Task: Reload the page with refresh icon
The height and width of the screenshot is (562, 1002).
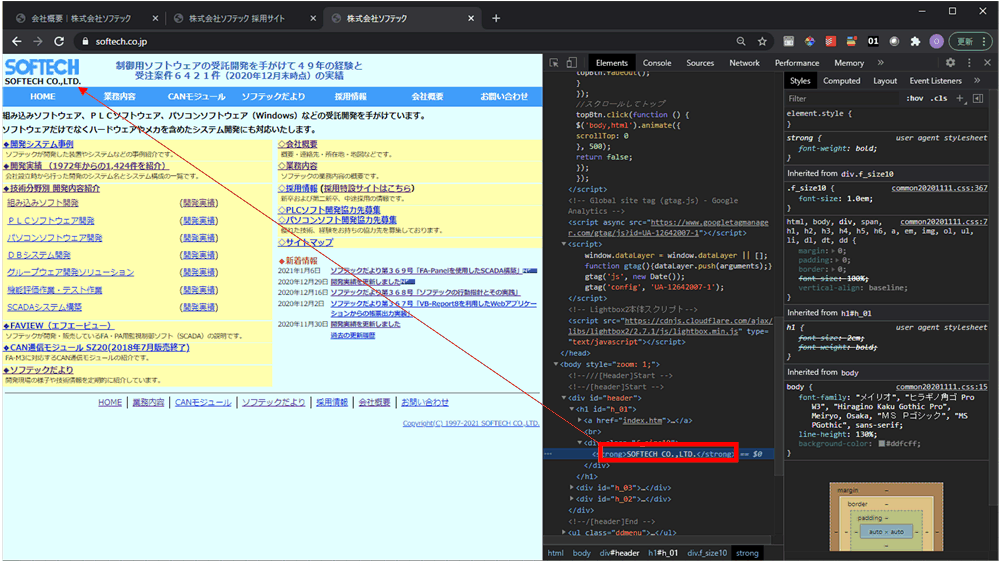Action: click(59, 42)
